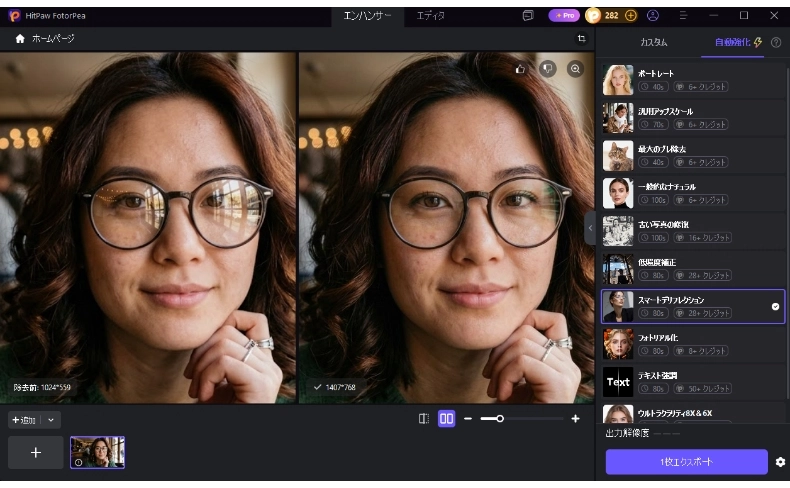This screenshot has width=790, height=488.
Task: Toggle the スマートデリフレクション checkmark
Action: pos(775,307)
